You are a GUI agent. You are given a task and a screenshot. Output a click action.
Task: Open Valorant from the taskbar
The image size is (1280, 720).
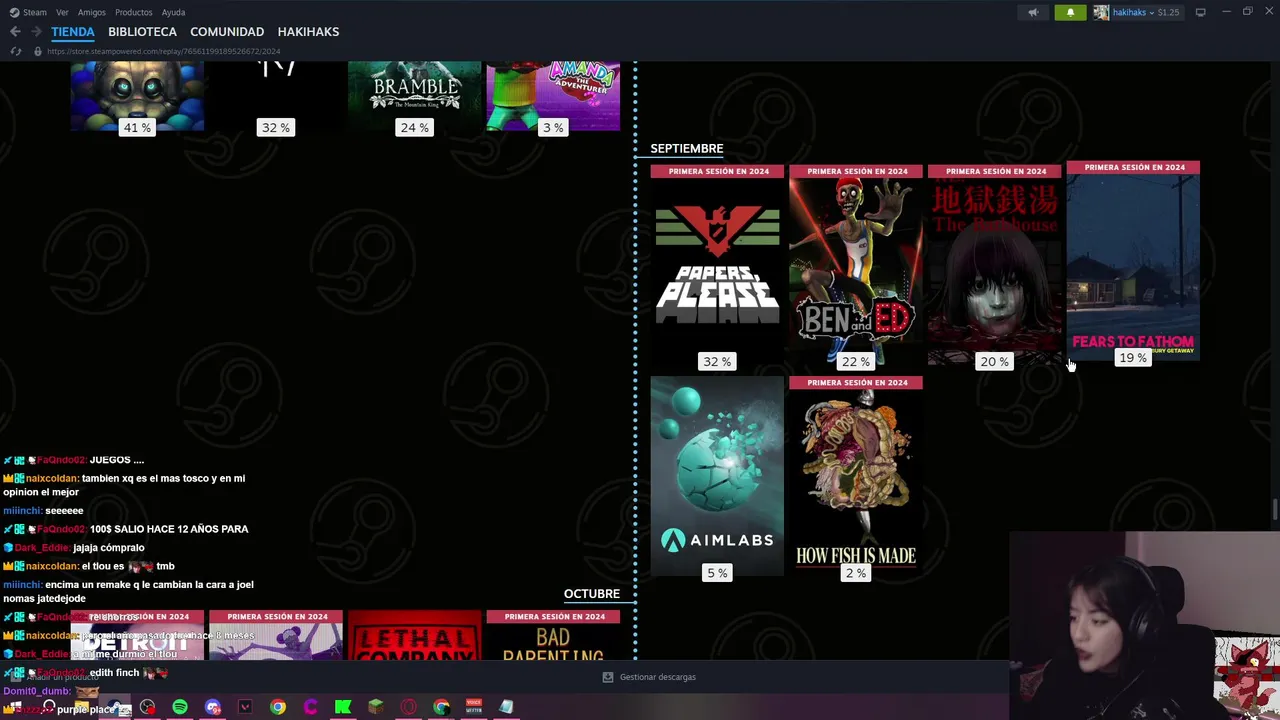coord(245,707)
